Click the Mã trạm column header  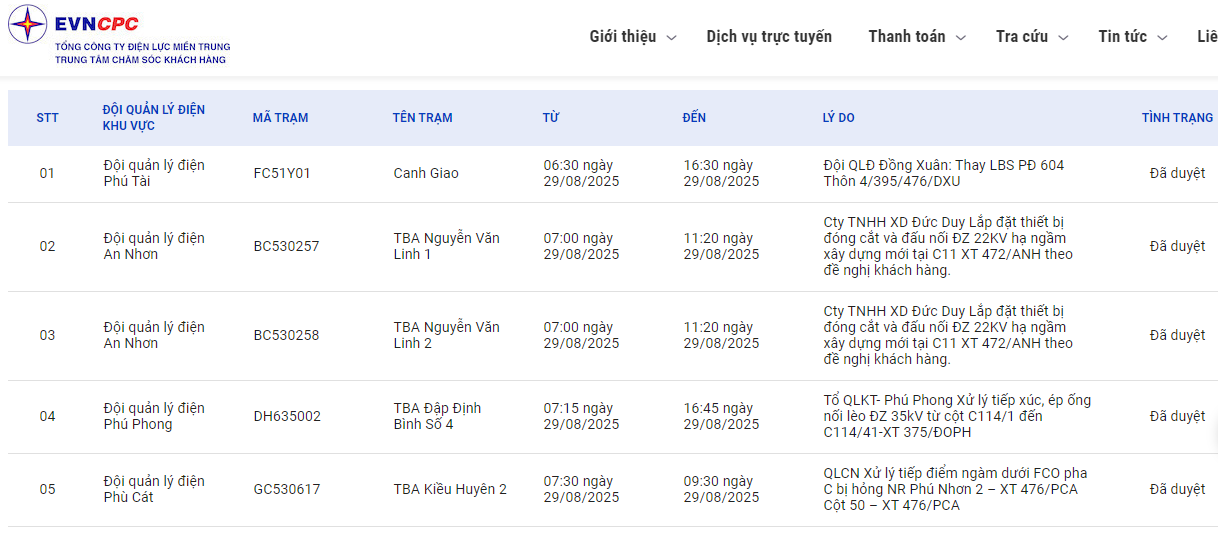[280, 118]
